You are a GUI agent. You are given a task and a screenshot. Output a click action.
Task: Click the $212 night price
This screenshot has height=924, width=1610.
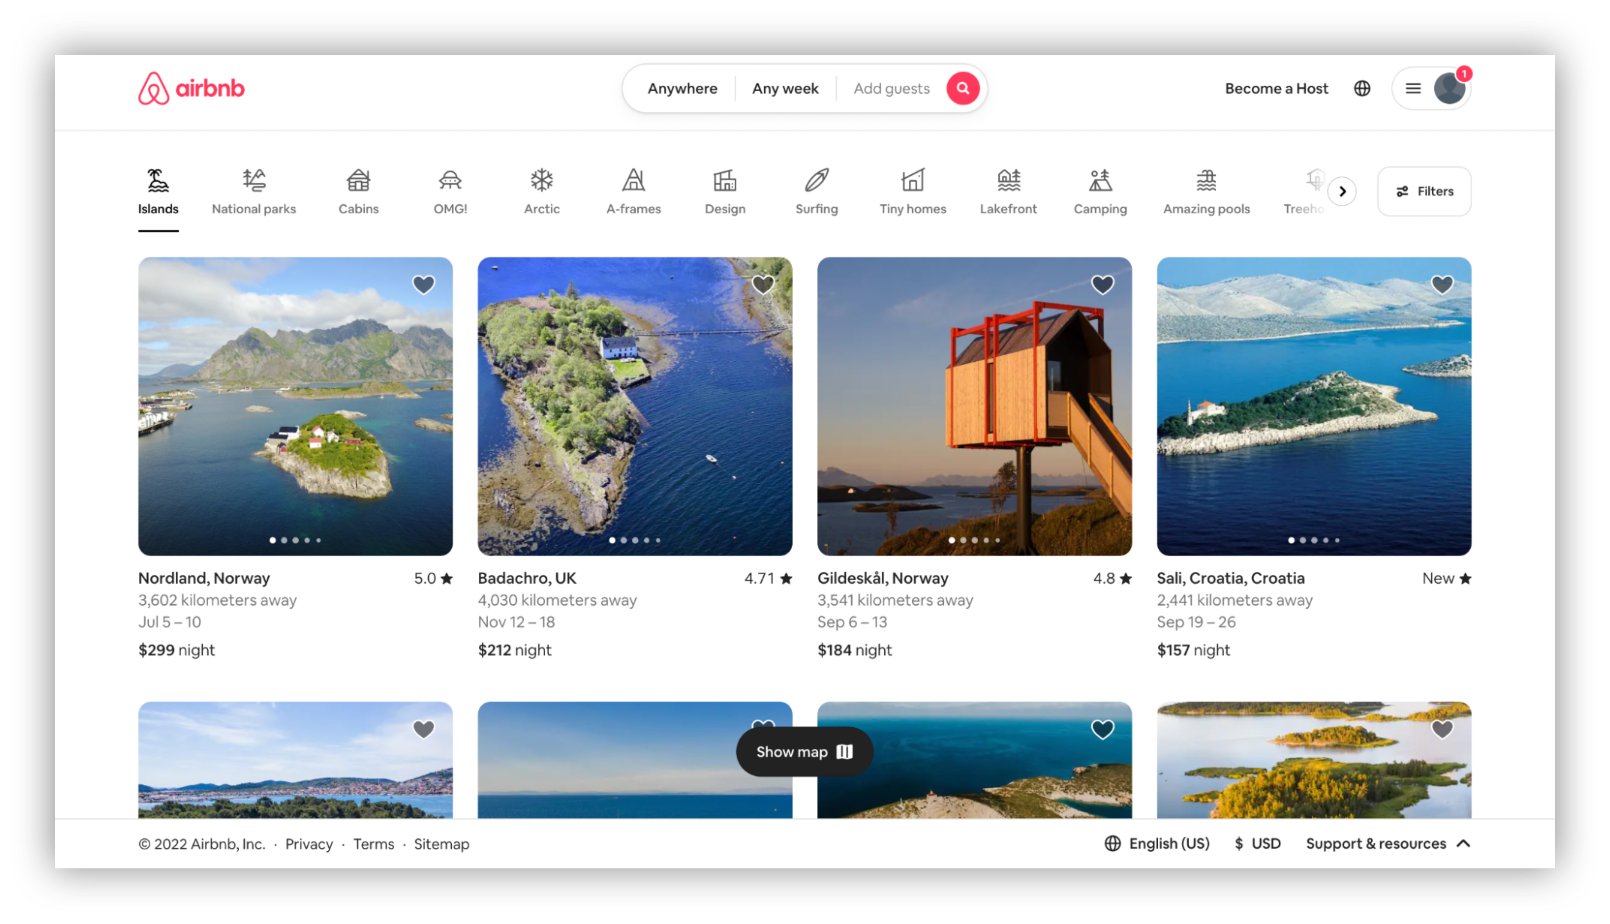[x=515, y=650]
